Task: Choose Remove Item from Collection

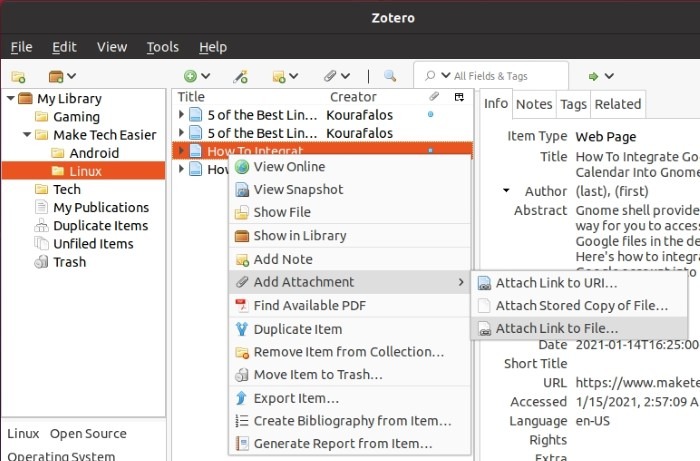Action: (x=350, y=352)
